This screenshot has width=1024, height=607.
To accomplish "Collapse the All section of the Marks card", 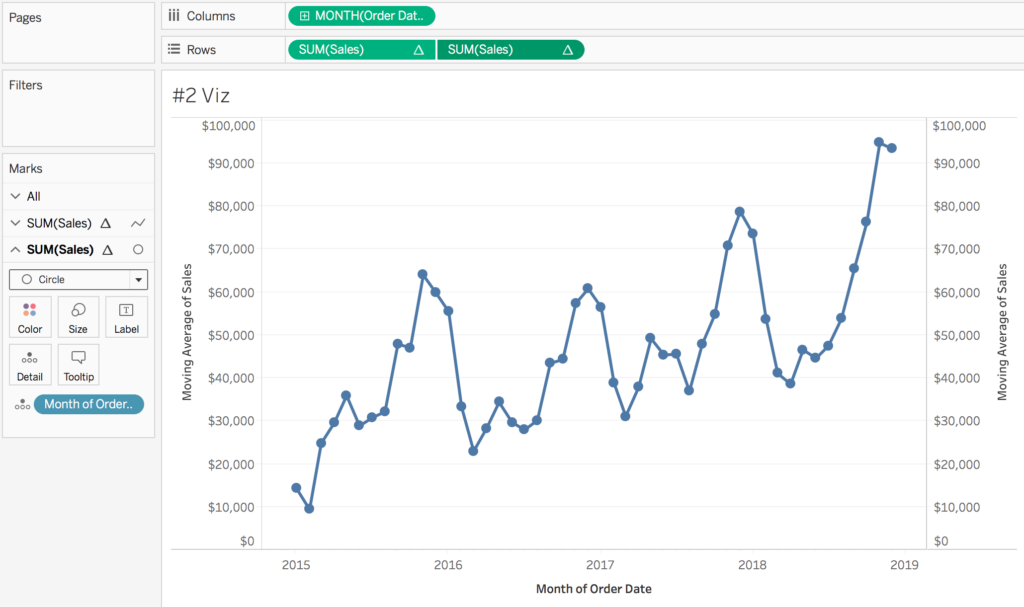I will click(14, 196).
